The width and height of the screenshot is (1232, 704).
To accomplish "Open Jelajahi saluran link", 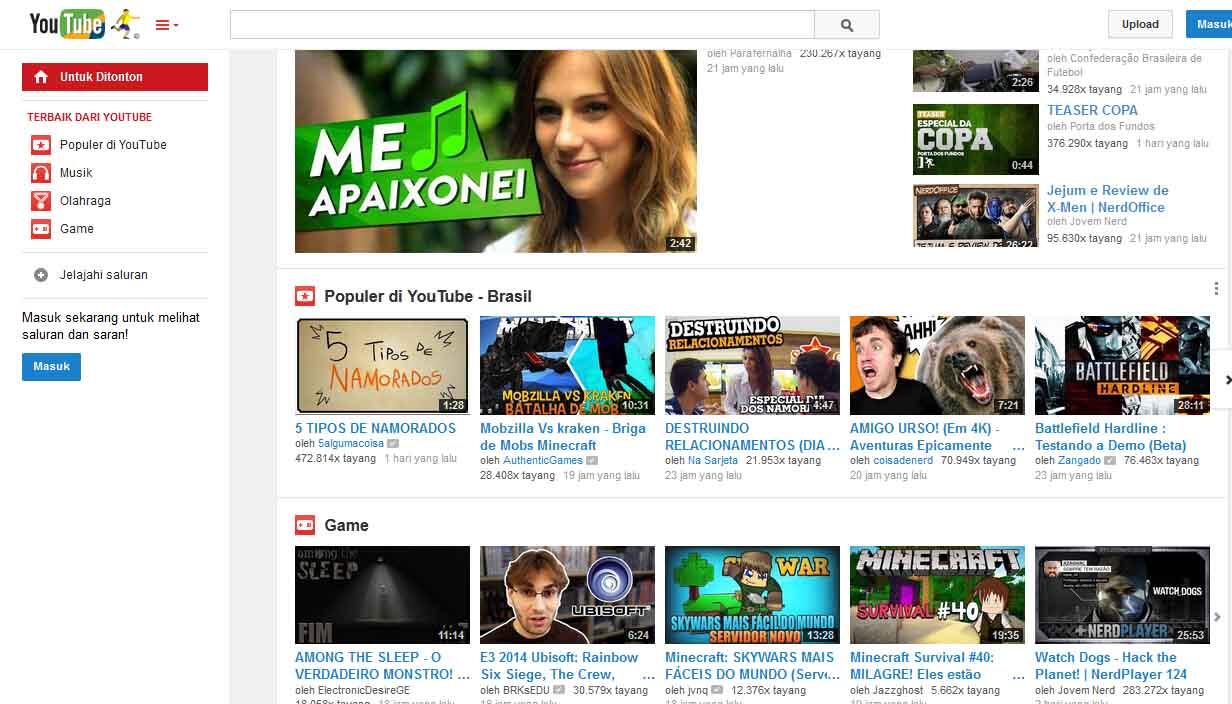I will [x=104, y=275].
